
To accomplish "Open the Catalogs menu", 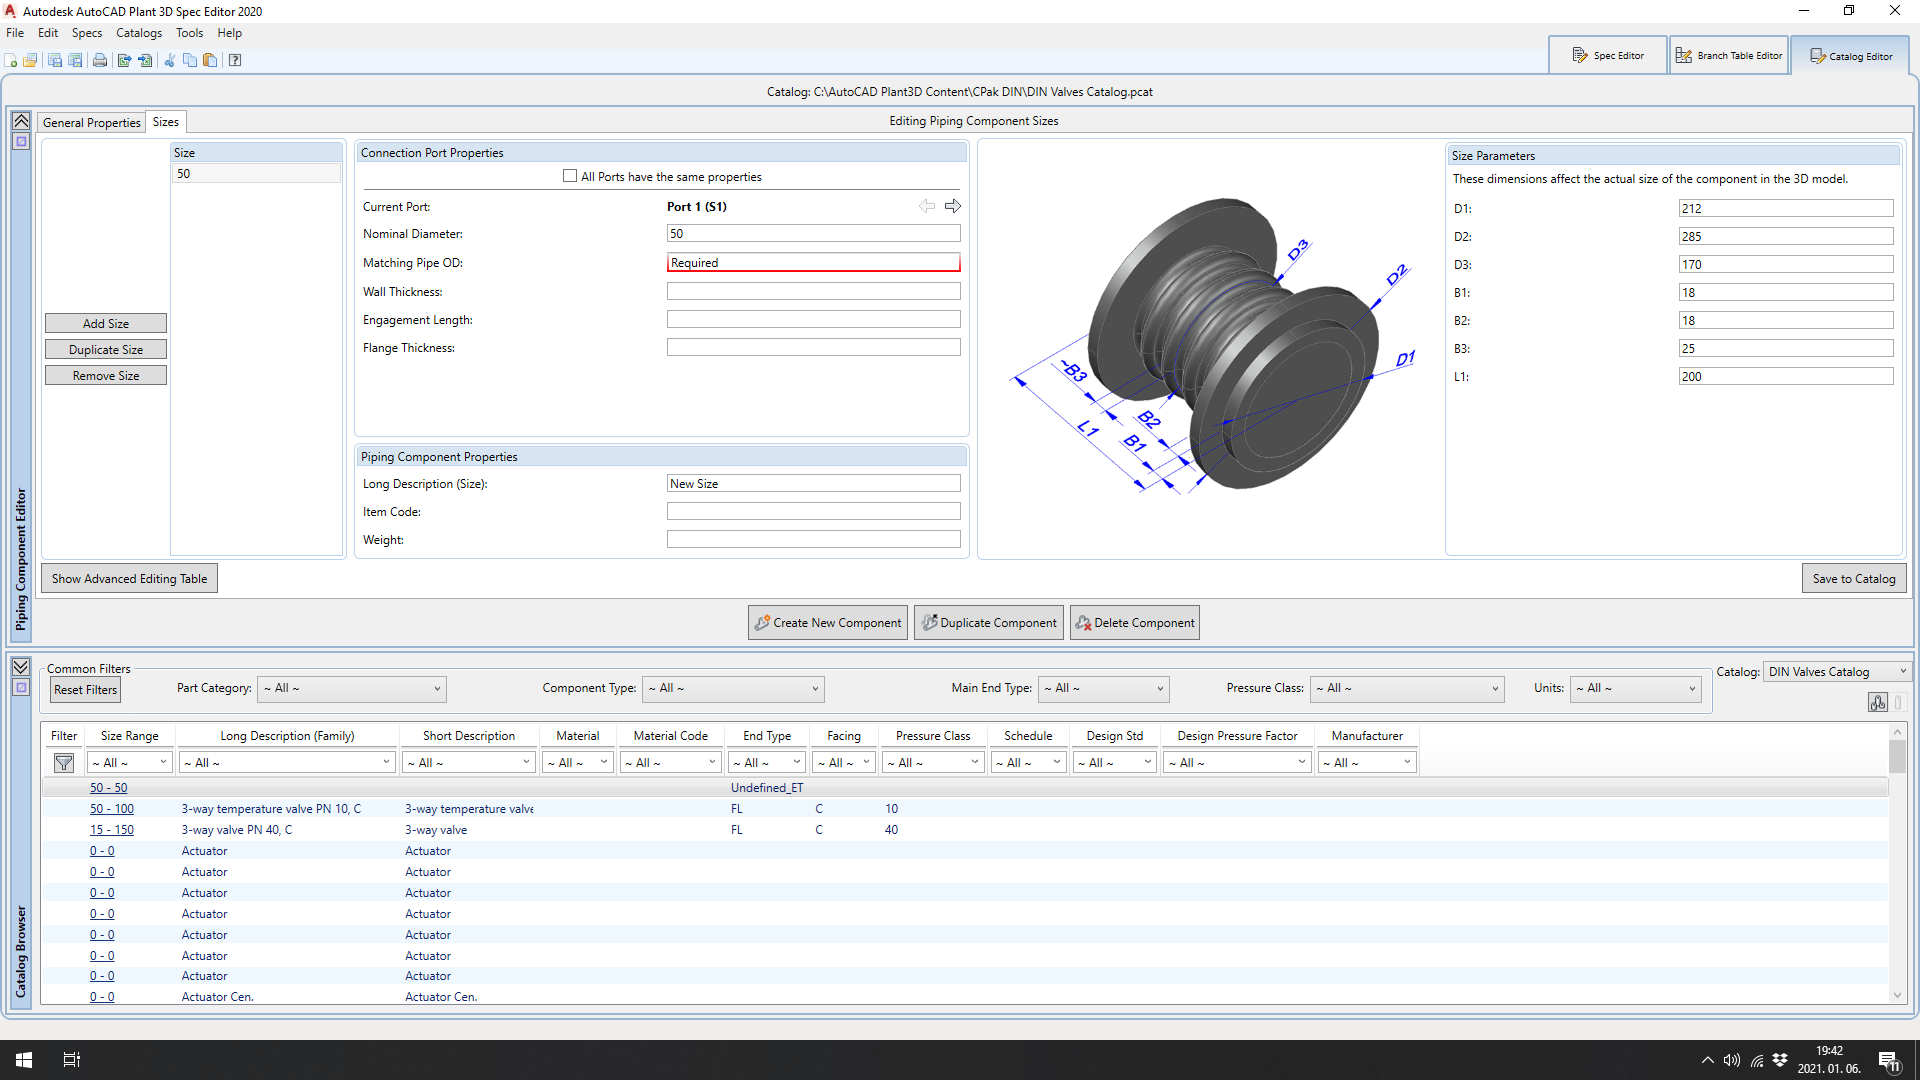I will pyautogui.click(x=138, y=33).
